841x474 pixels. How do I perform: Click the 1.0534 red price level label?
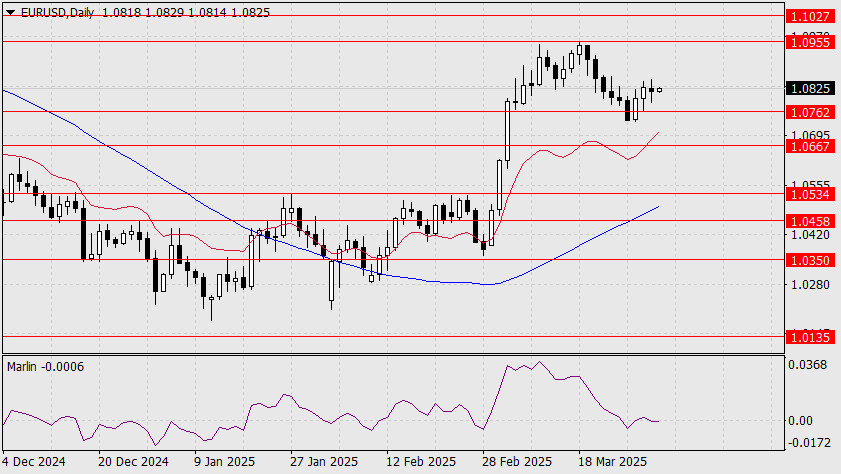(x=810, y=194)
